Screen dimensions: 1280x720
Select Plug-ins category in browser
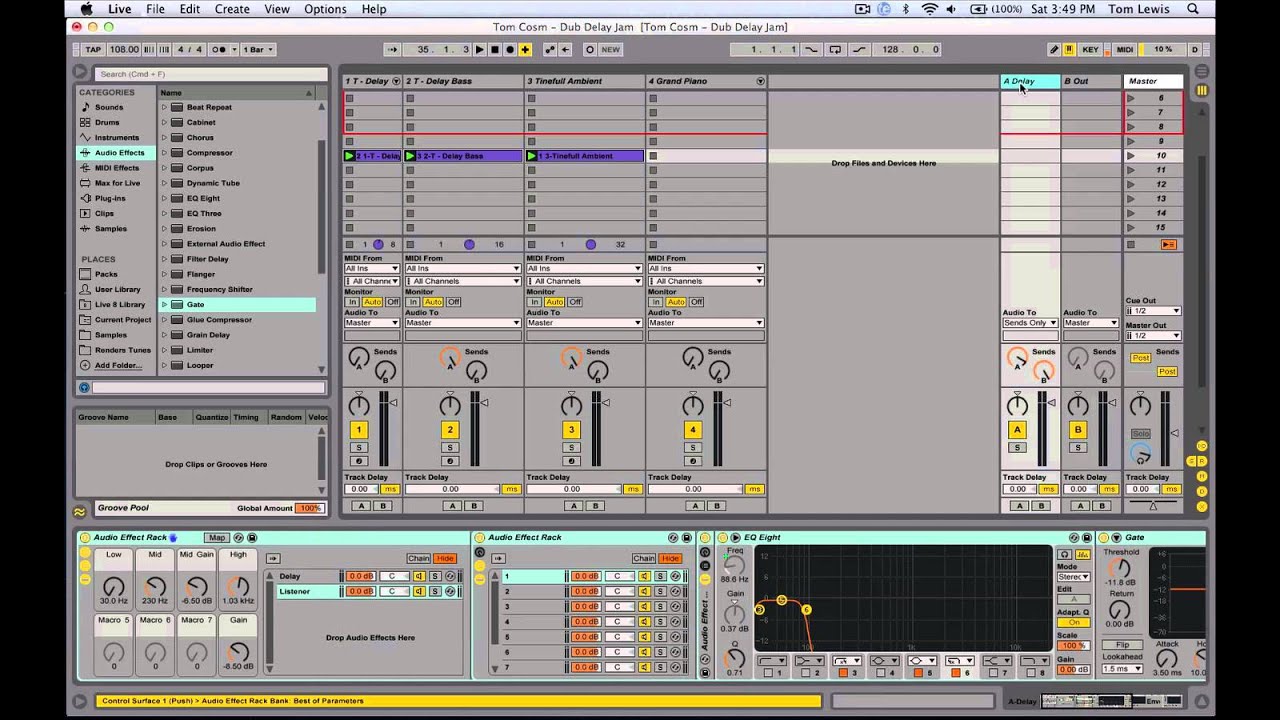pyautogui.click(x=110, y=198)
